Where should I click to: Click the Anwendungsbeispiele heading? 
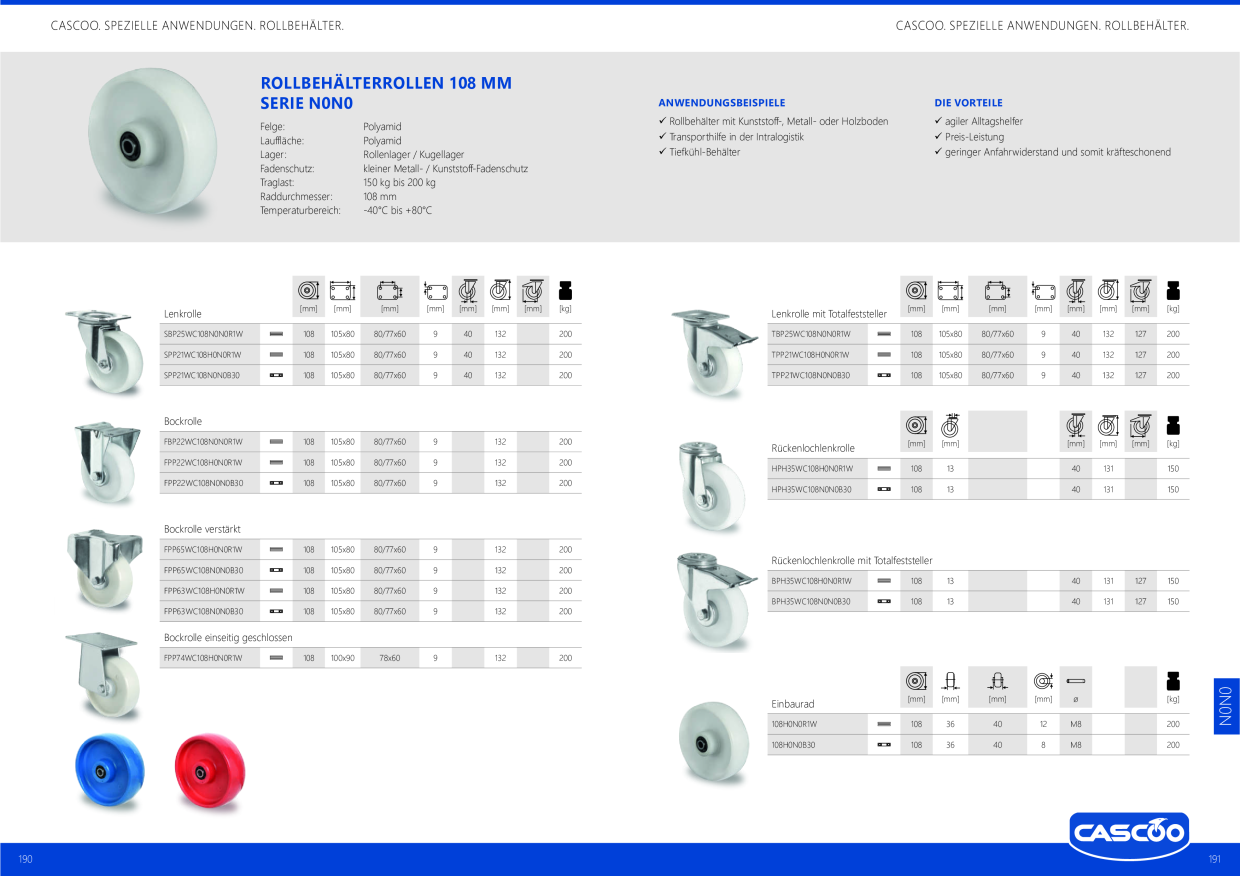coord(722,103)
